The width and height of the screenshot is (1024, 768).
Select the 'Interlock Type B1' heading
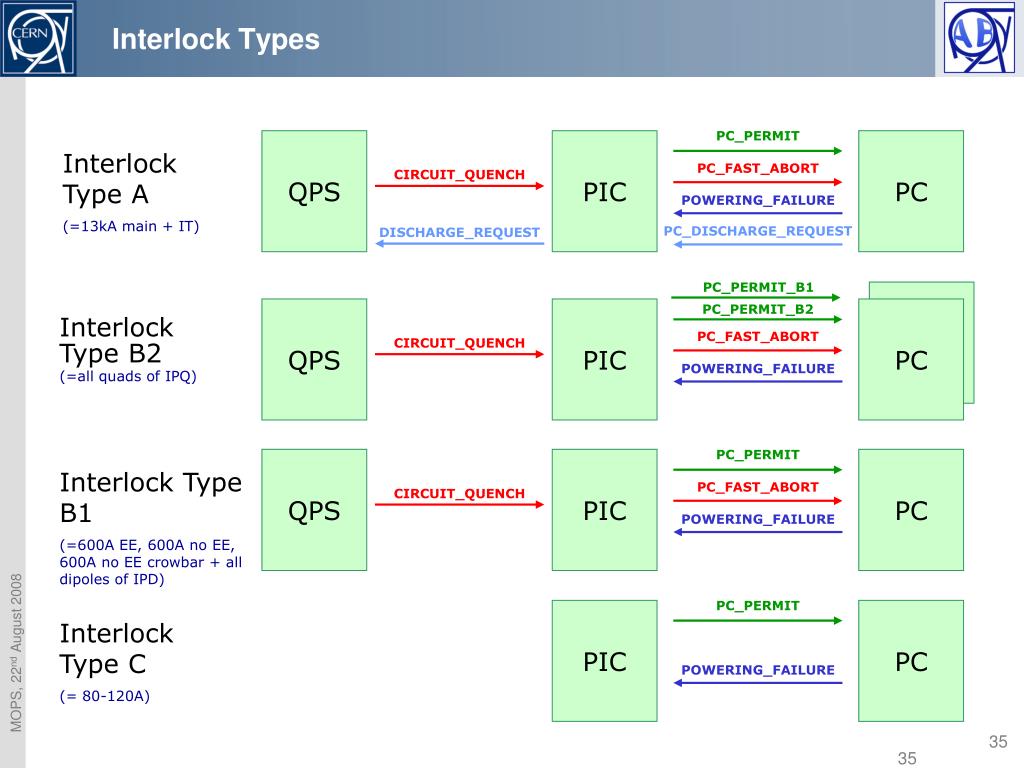151,498
